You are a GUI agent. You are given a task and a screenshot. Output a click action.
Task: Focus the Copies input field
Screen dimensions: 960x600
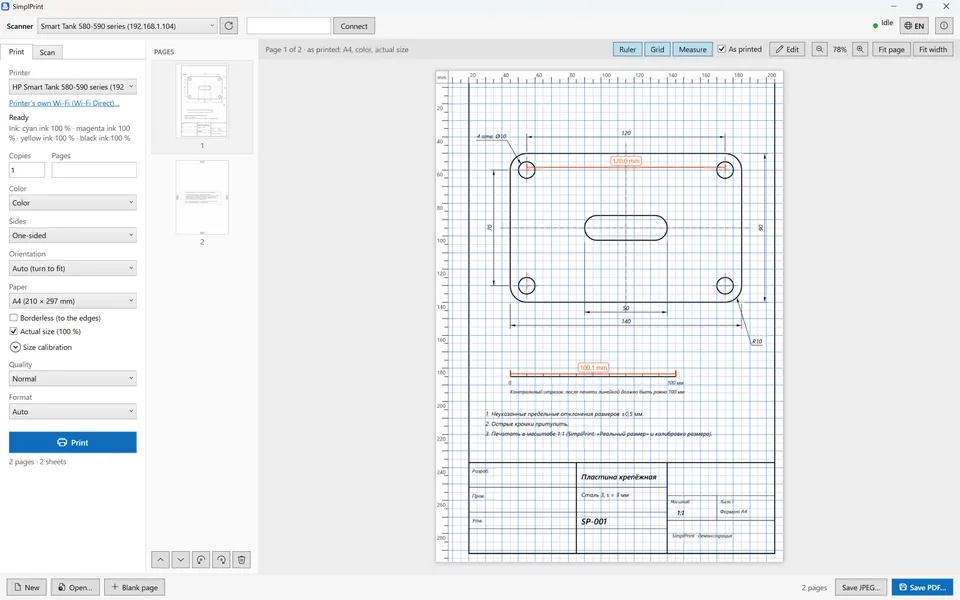pyautogui.click(x=26, y=170)
